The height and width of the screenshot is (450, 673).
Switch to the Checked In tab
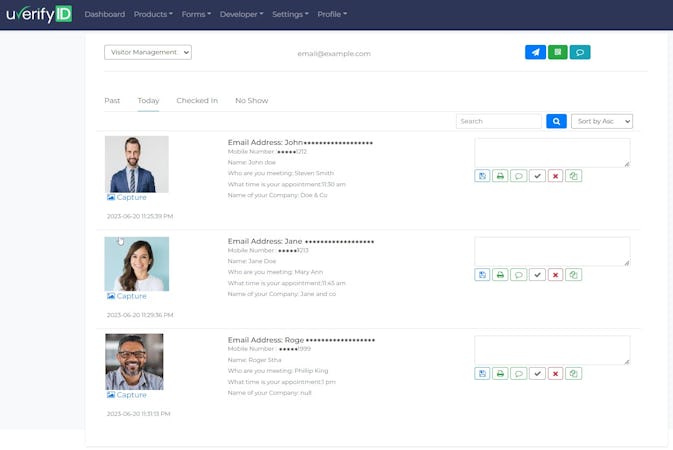197,100
